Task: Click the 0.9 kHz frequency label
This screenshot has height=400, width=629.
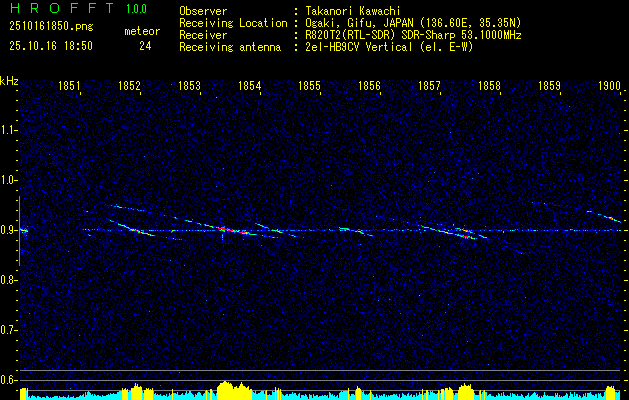Action: (8, 230)
